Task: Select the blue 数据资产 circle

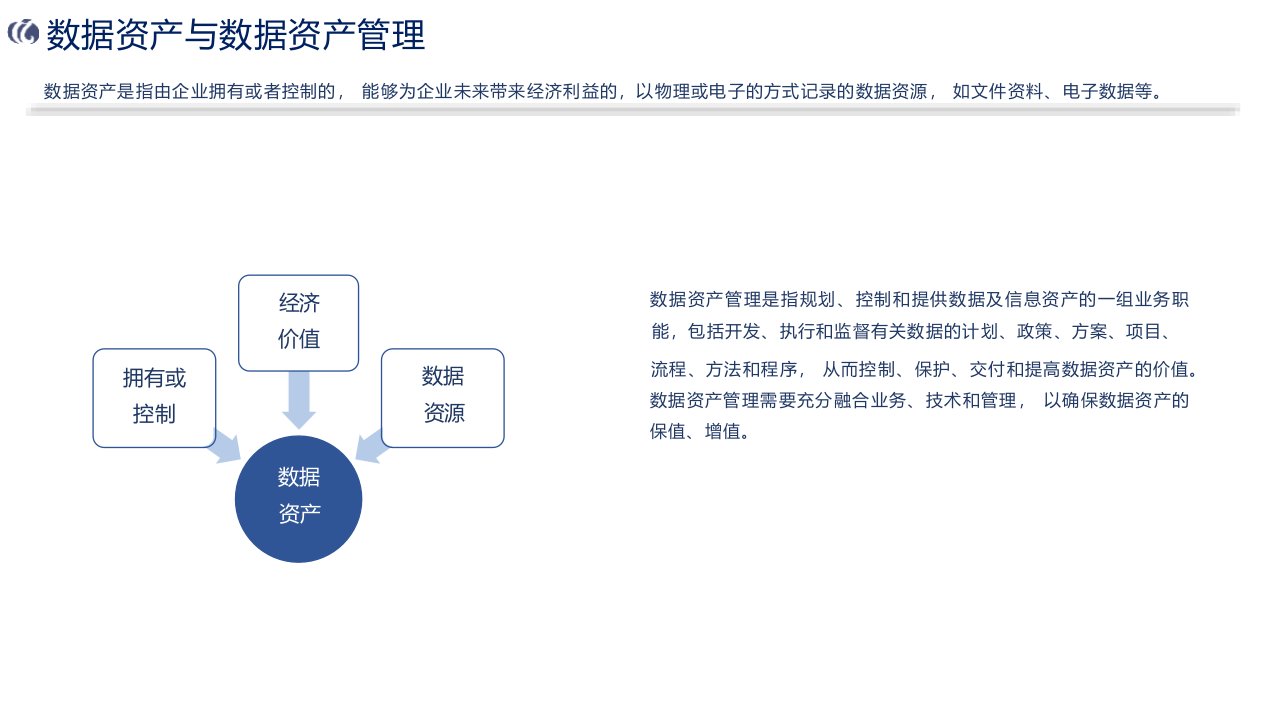Action: point(298,498)
